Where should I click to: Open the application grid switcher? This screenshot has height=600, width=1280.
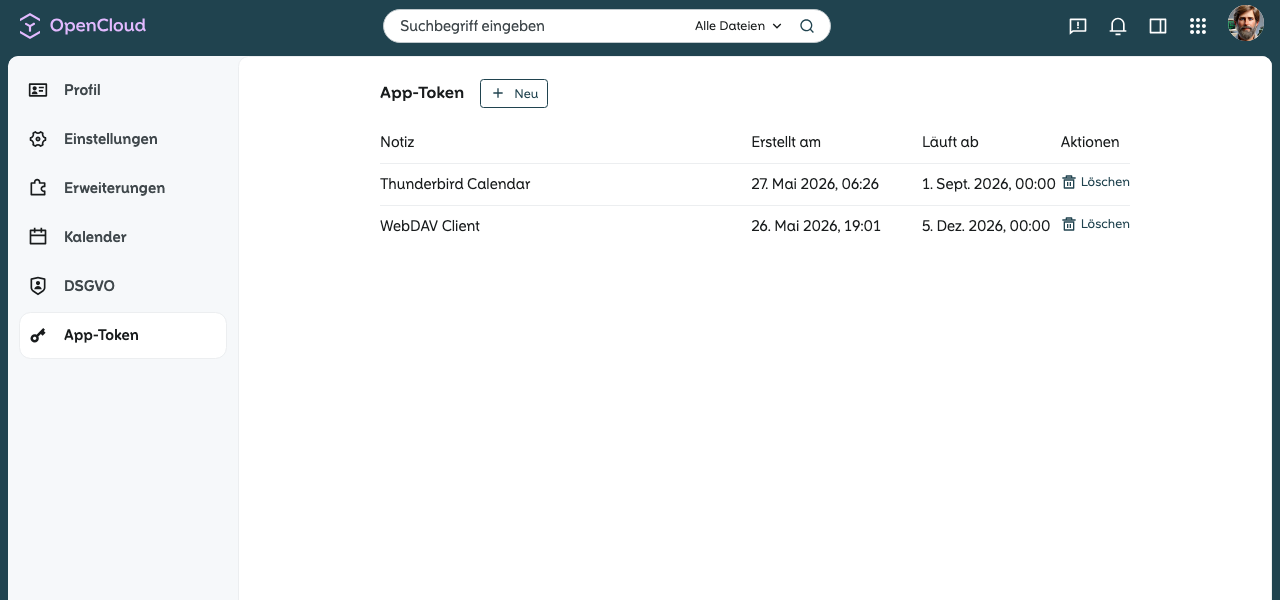tap(1198, 26)
